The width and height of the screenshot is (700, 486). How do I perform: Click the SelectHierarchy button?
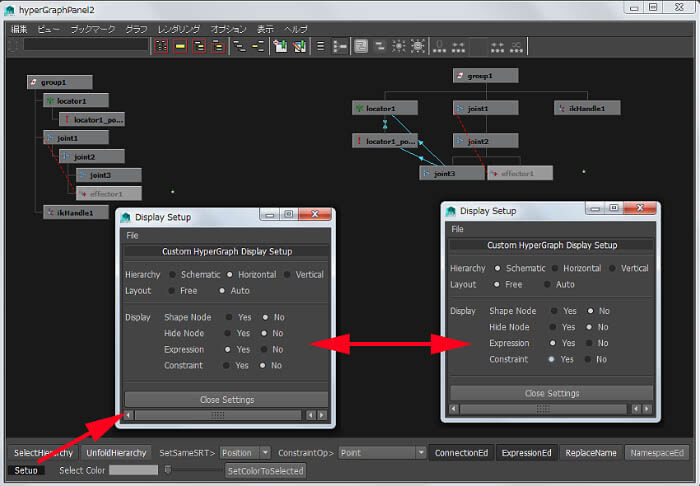coord(43,453)
